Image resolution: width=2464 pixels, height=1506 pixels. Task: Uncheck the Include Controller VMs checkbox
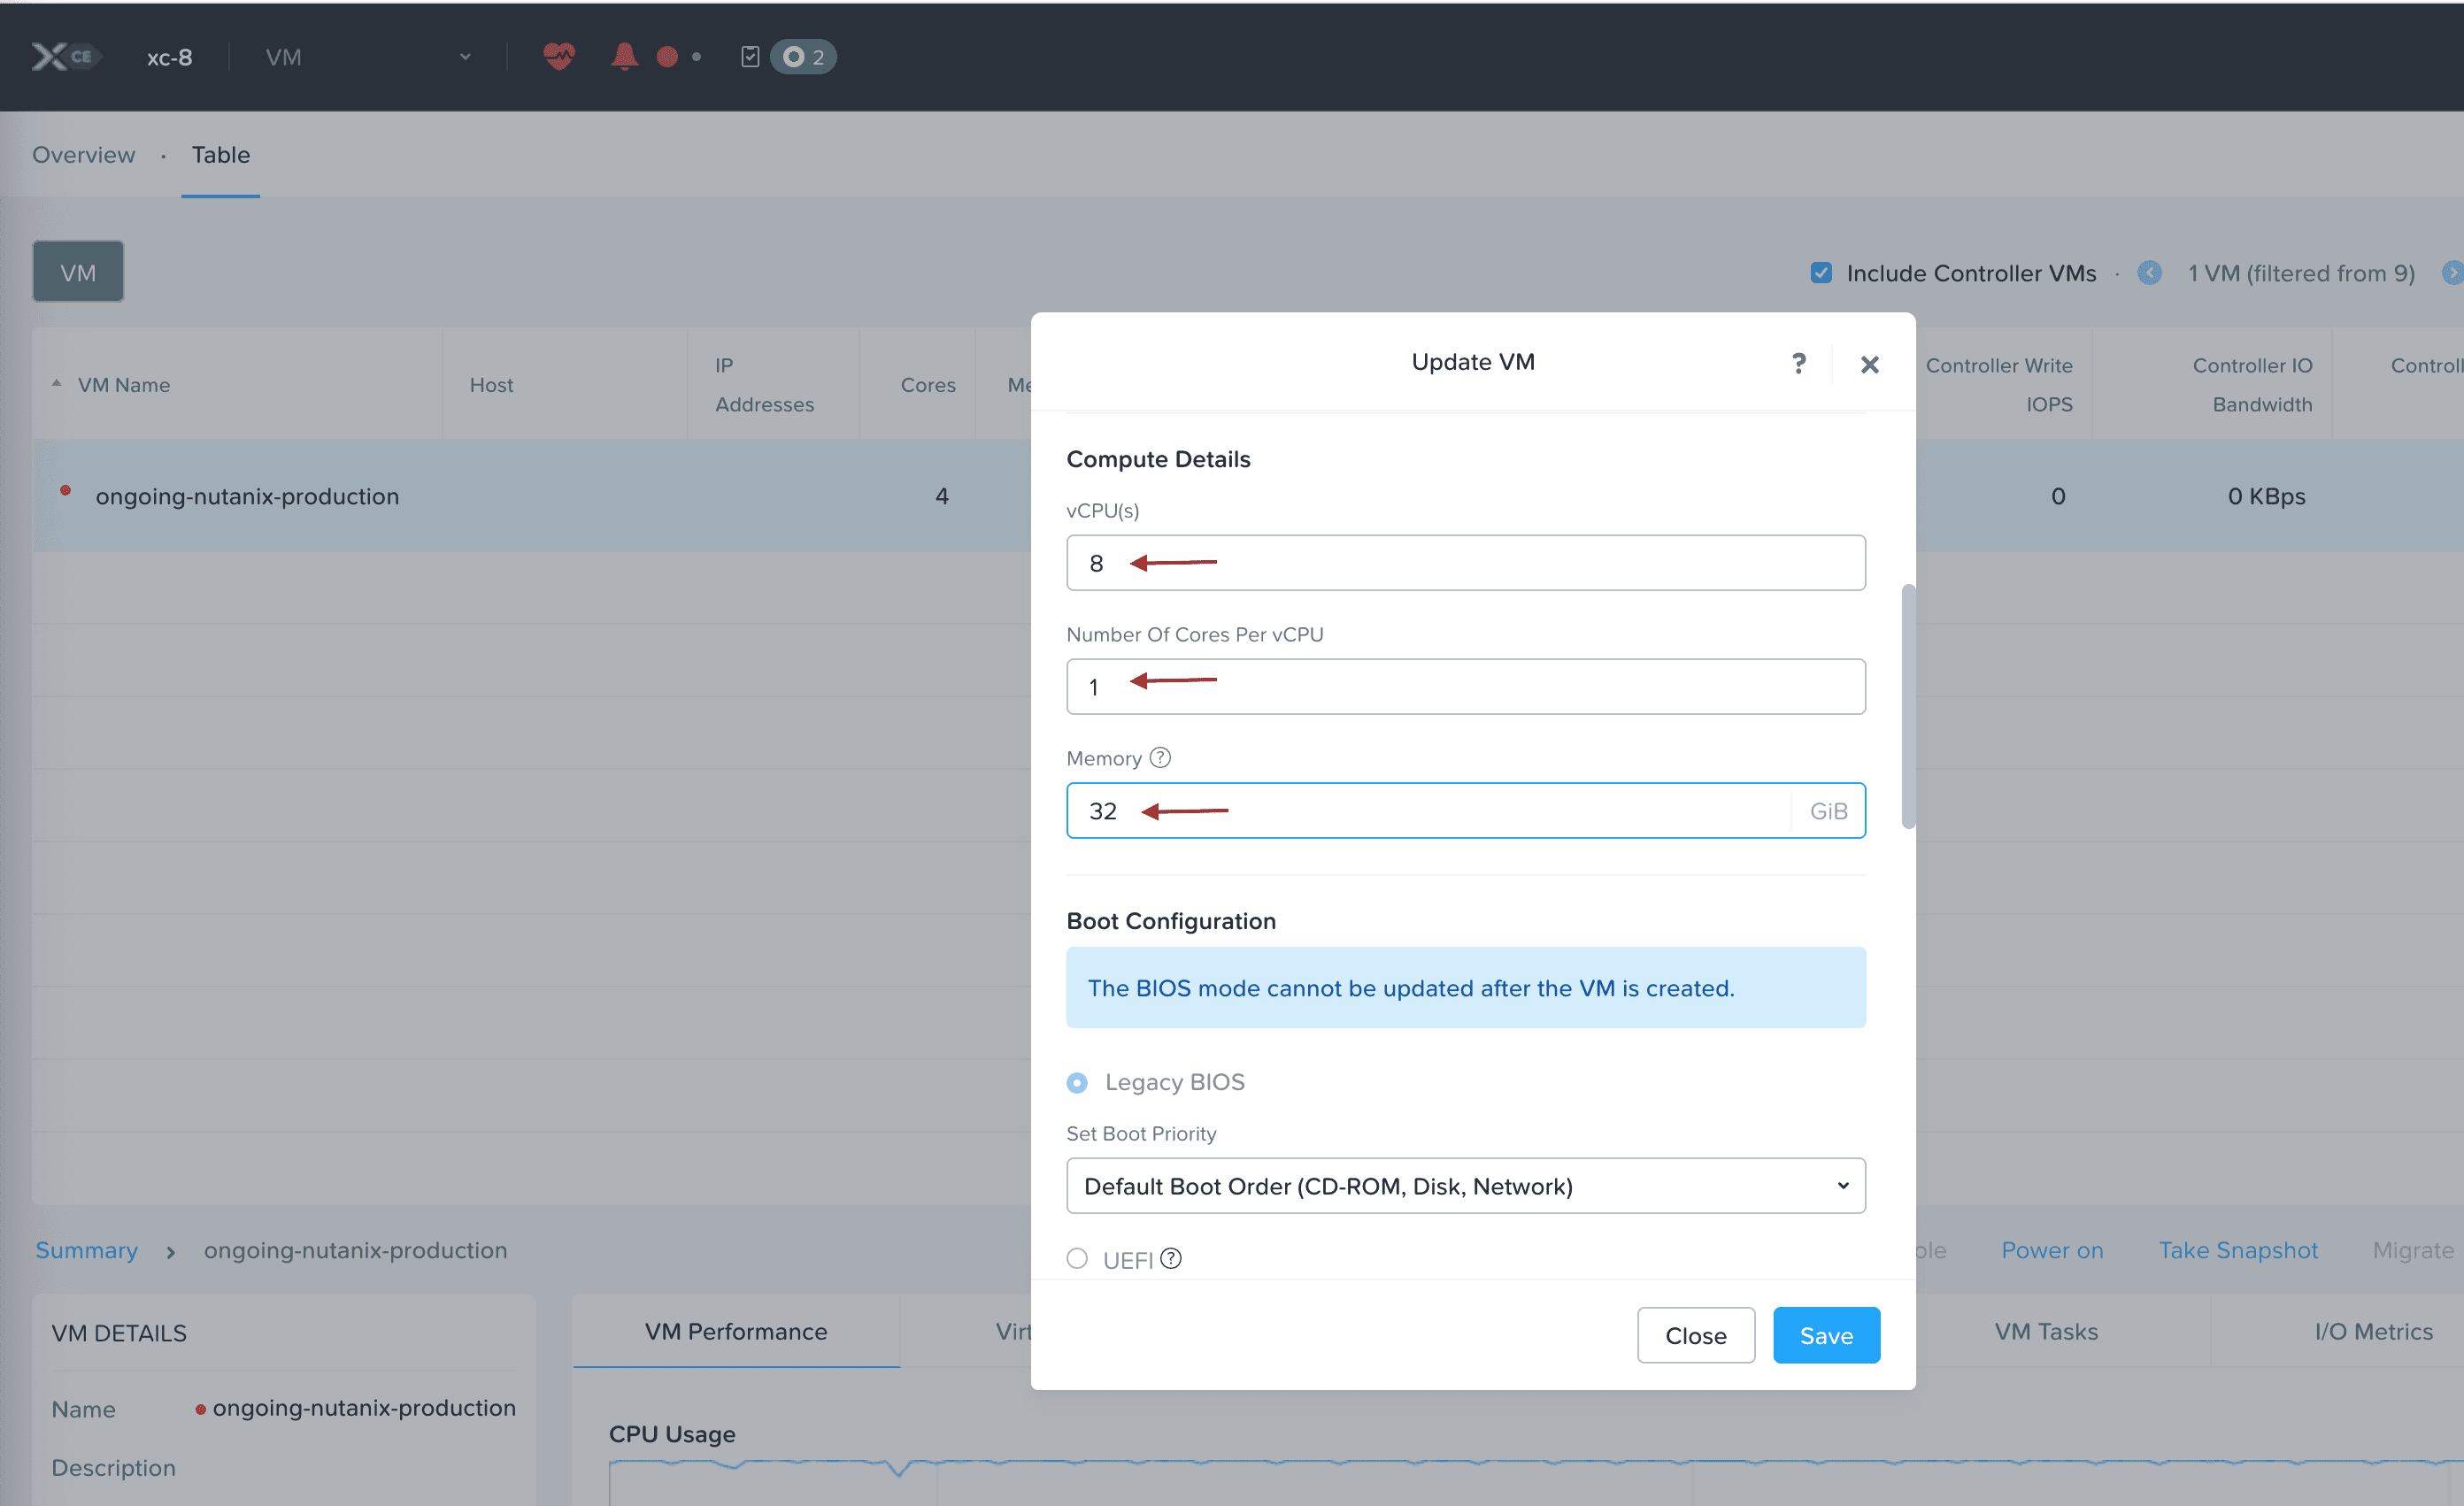(x=1822, y=271)
